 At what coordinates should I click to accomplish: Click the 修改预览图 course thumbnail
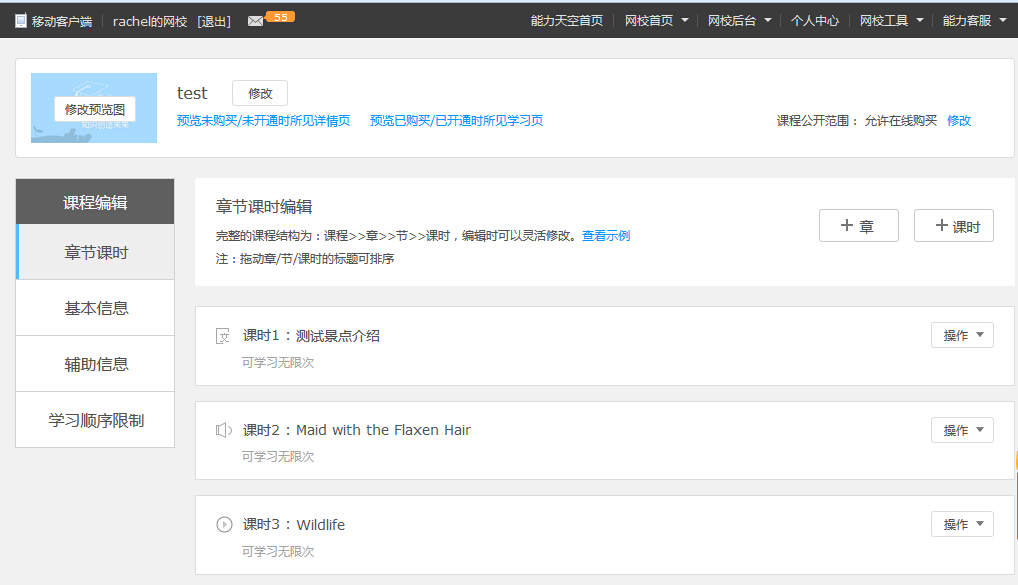tap(94, 109)
